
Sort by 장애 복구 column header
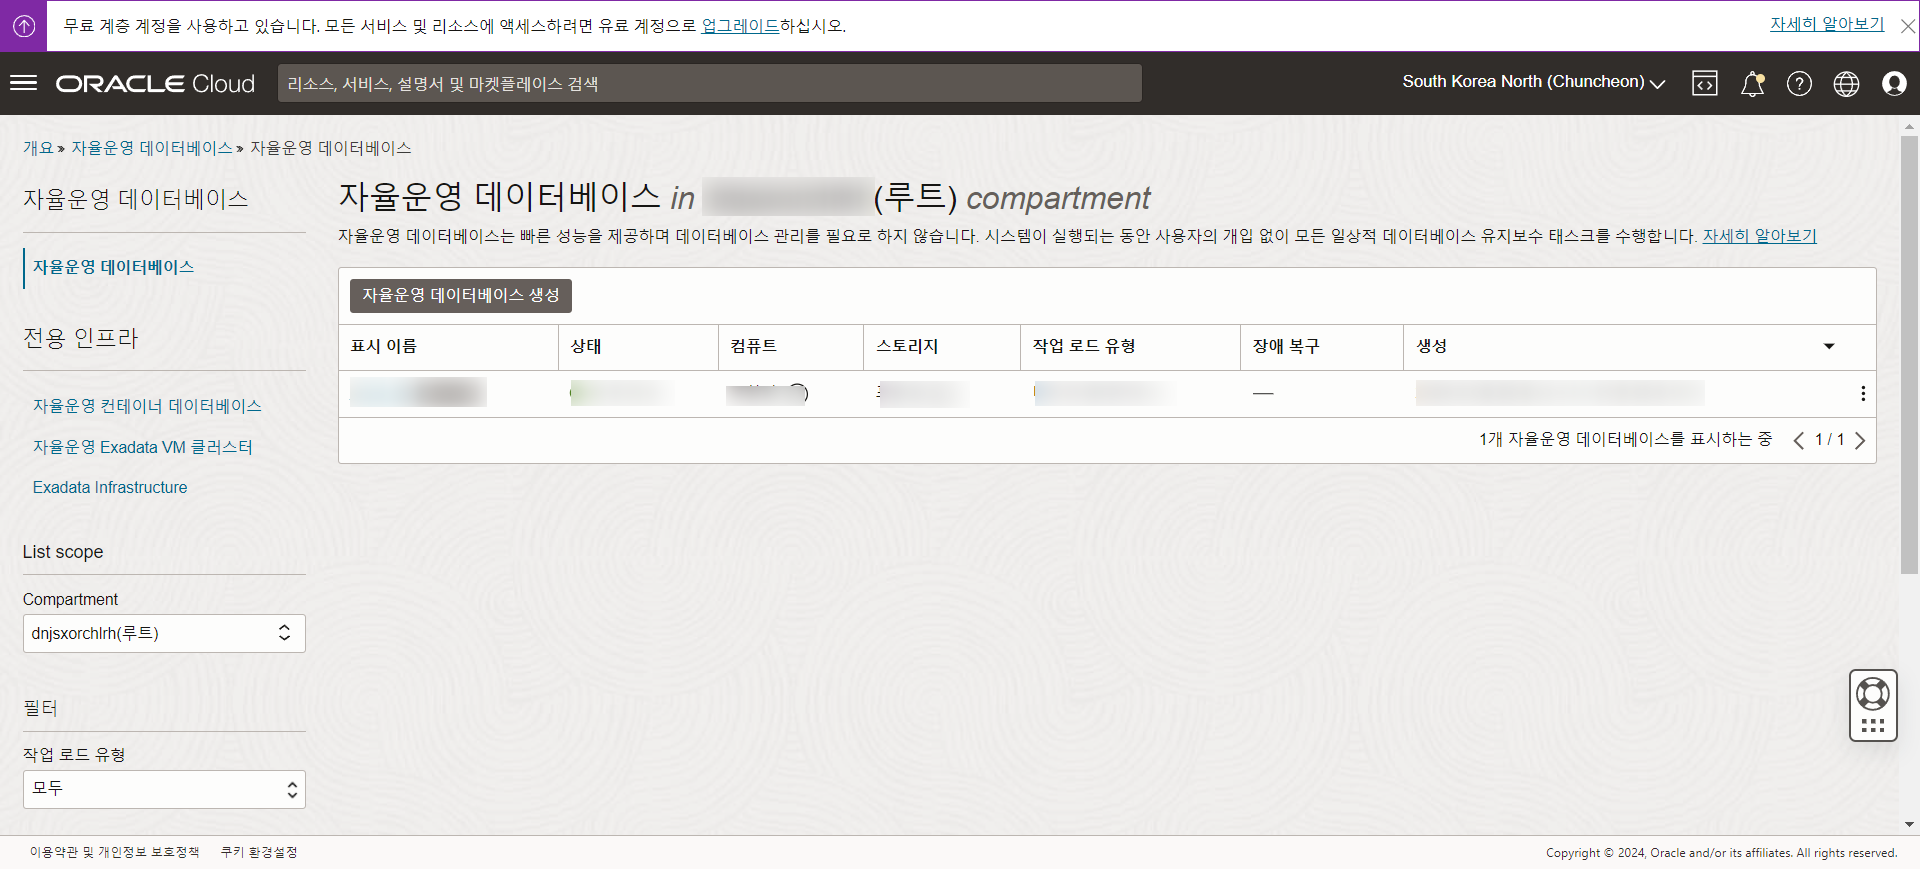point(1286,346)
